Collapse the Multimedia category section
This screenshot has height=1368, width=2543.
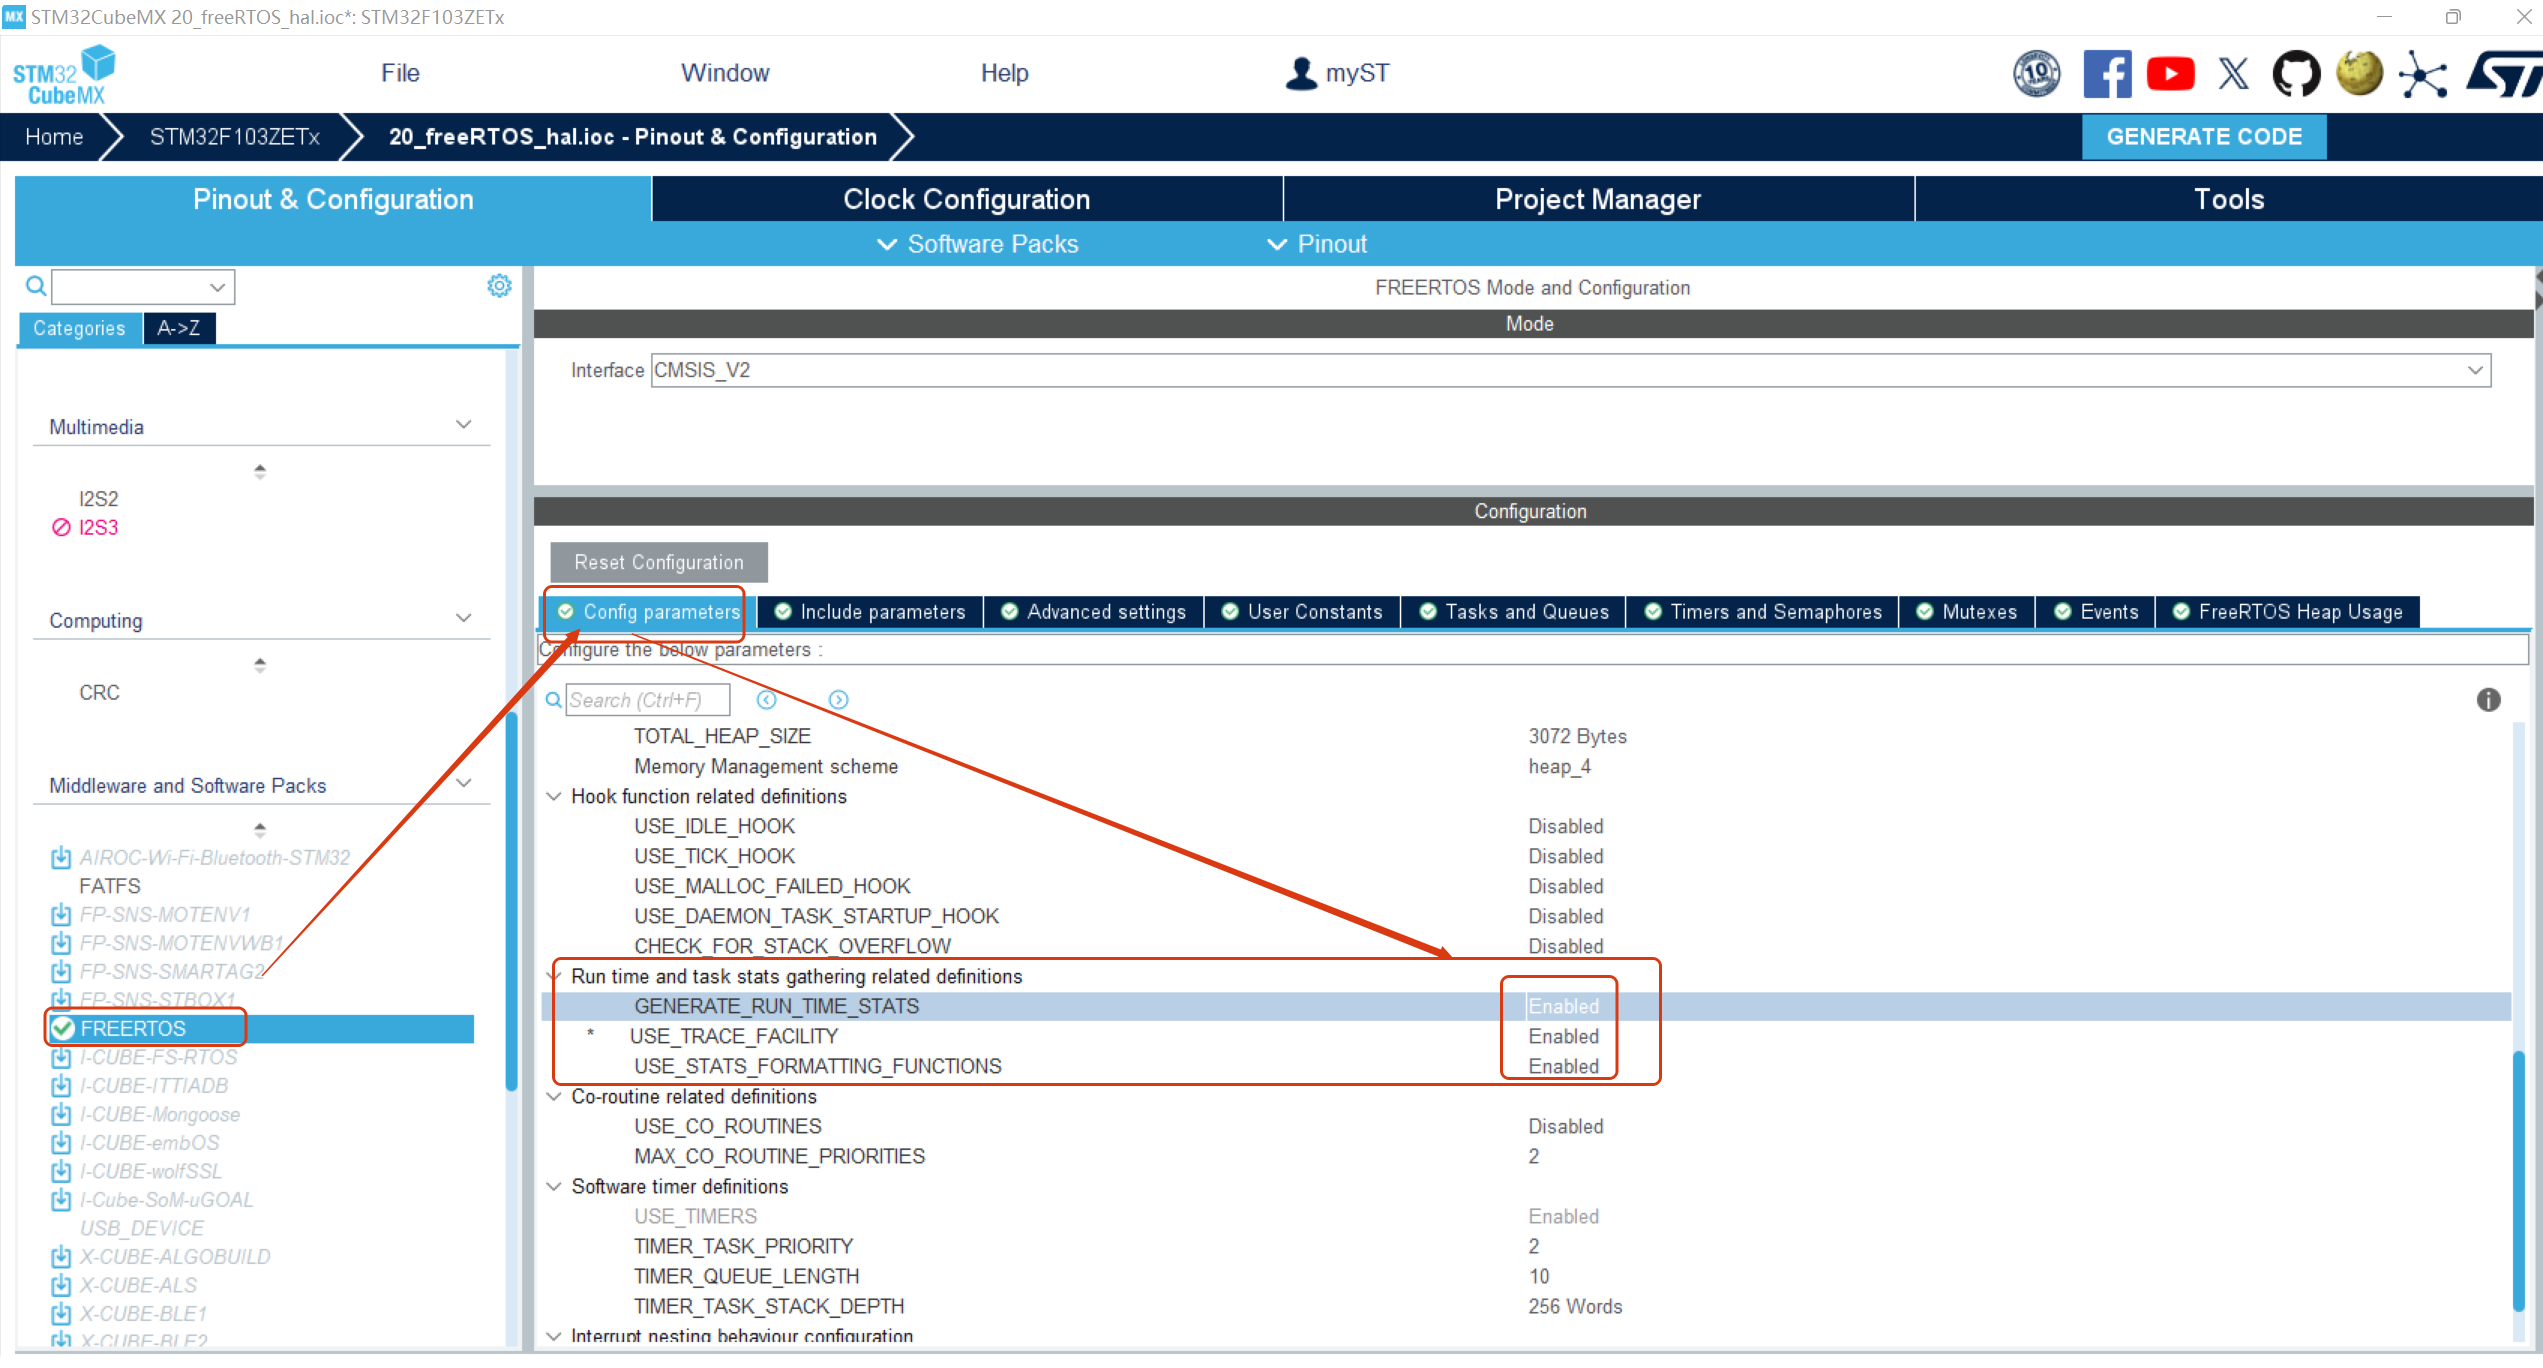(463, 425)
